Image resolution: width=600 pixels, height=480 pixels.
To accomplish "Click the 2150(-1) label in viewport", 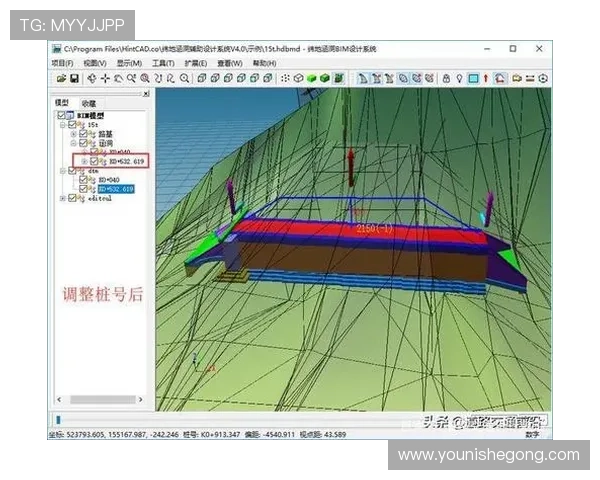I will [375, 229].
